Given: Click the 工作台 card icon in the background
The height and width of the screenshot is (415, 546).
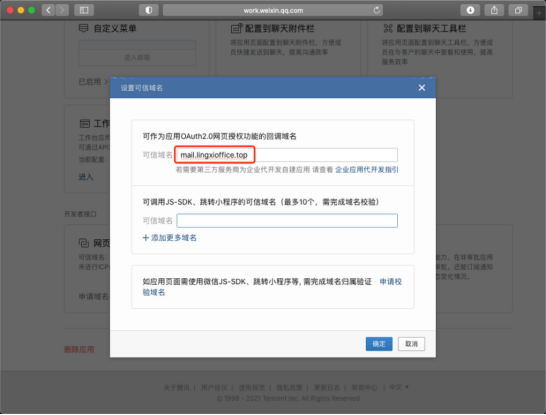Looking at the screenshot, I should coord(85,124).
